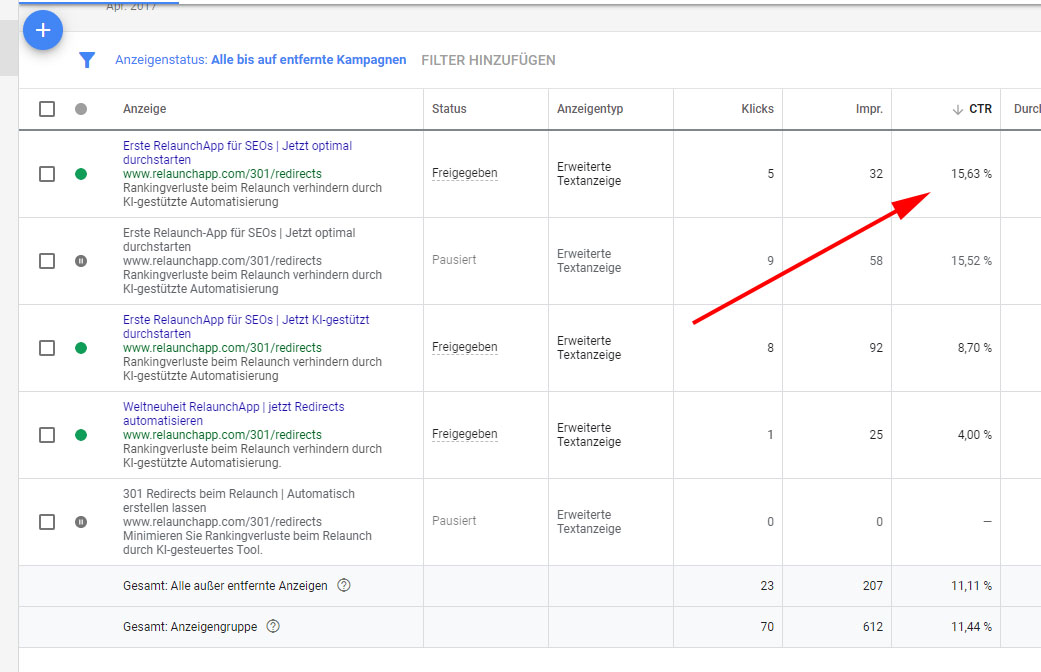Screen dimensions: 1041x672
Task: Toggle green status dot of 8,70 % ad
Action: (81, 348)
